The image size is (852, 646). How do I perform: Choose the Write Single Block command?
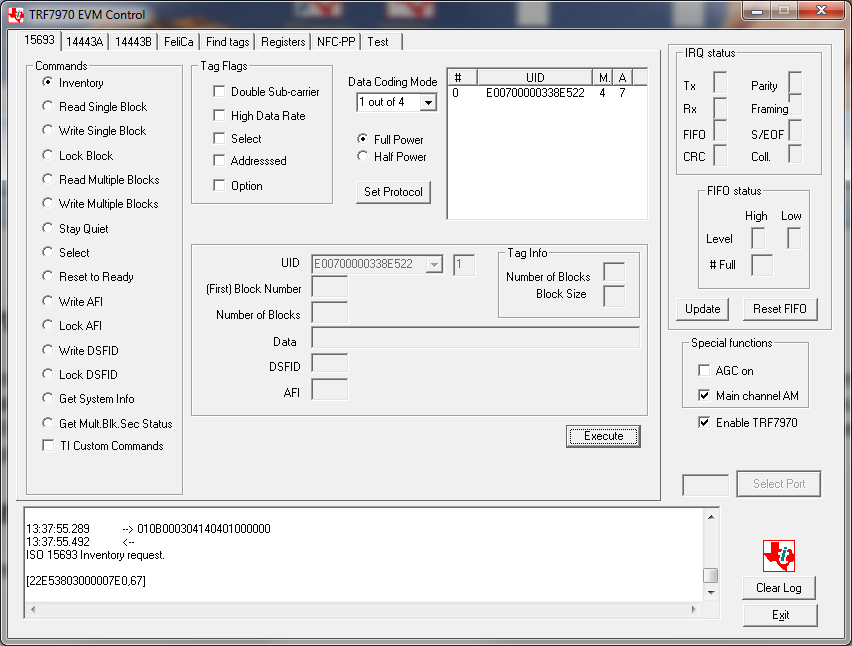coord(48,131)
